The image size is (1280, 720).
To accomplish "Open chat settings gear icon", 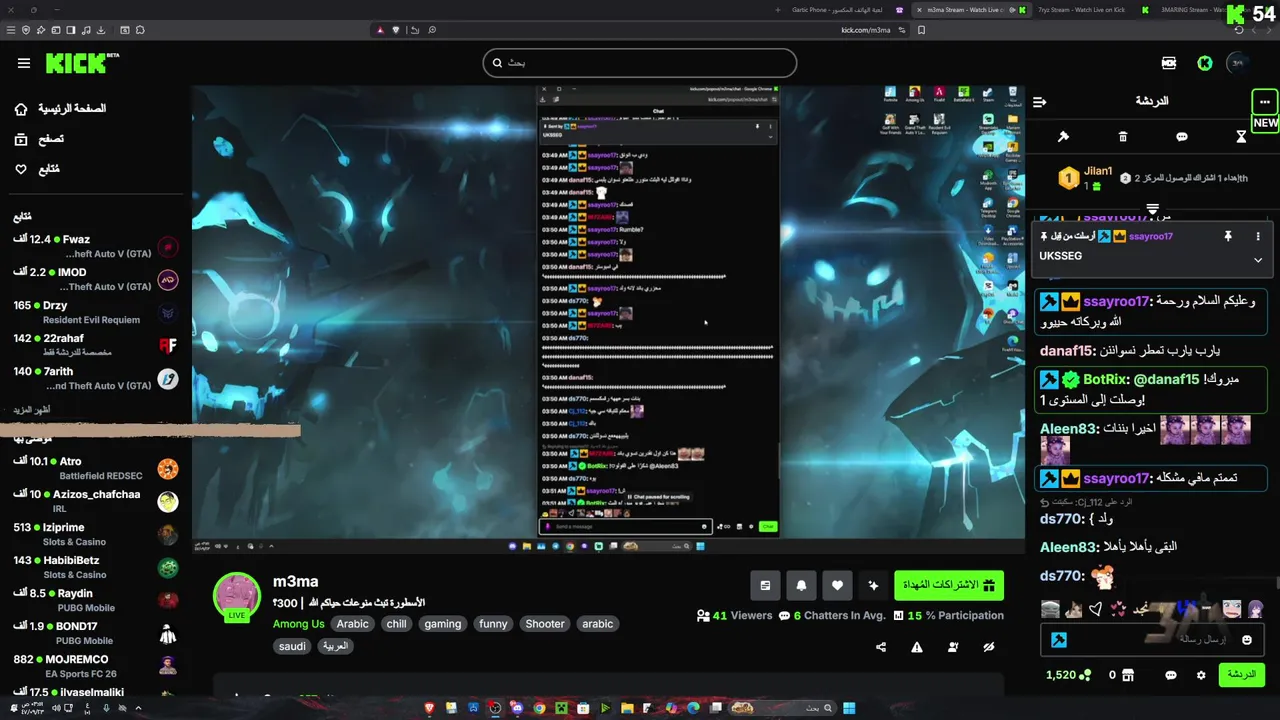I will [1201, 675].
